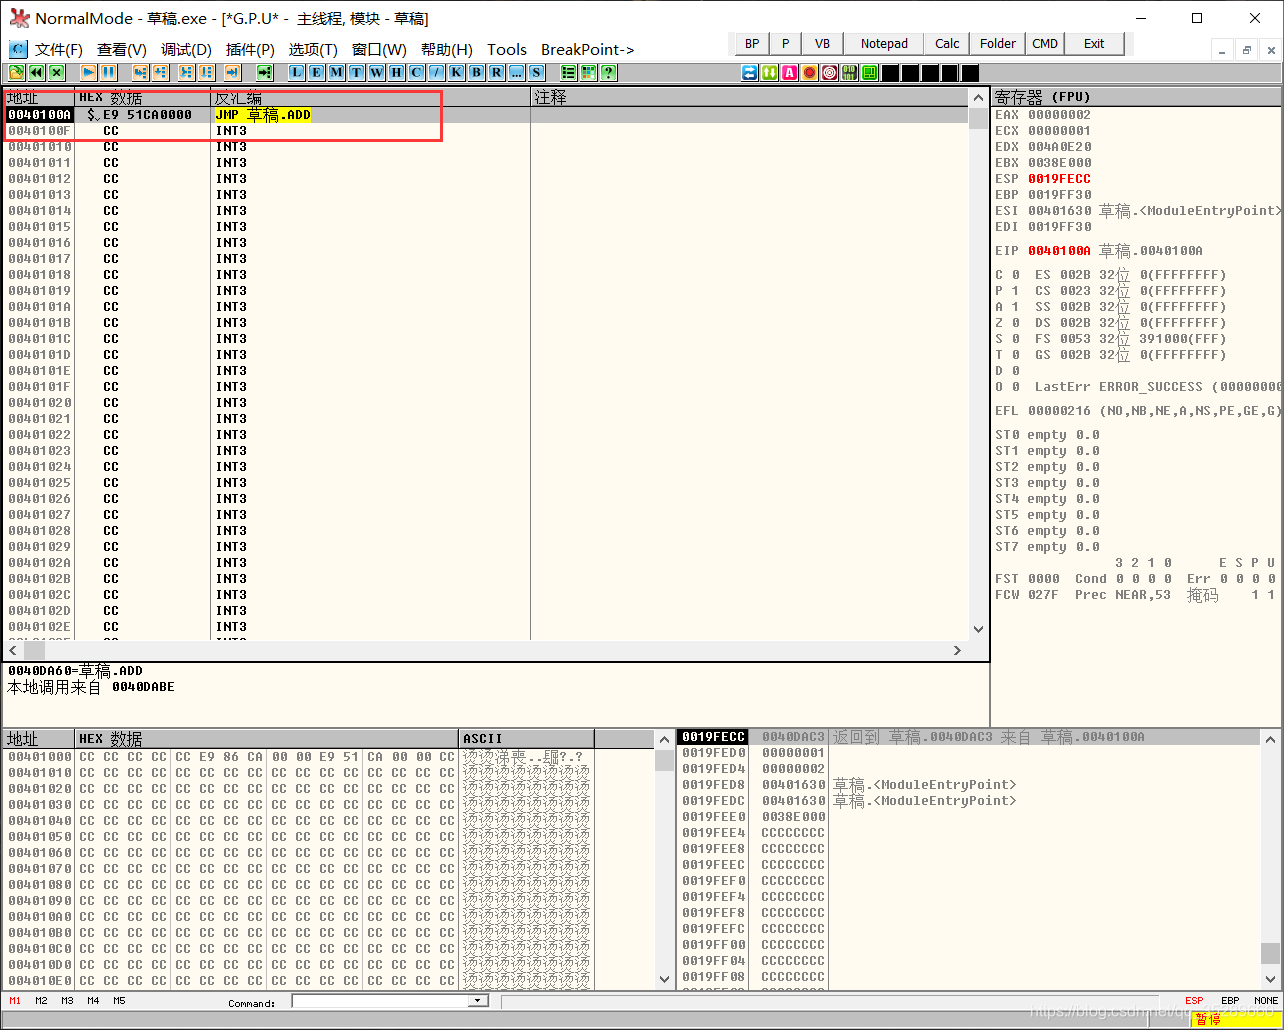
Task: Expand the Command combo box dropdown arrow
Action: 478,1001
